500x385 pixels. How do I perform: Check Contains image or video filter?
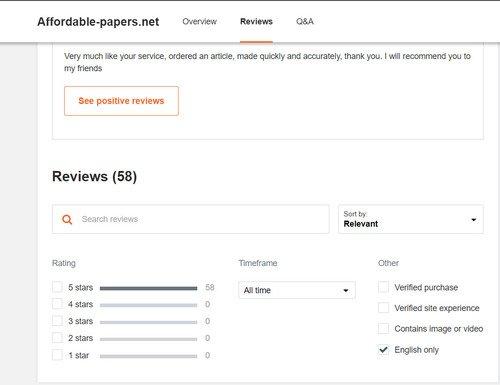click(383, 329)
